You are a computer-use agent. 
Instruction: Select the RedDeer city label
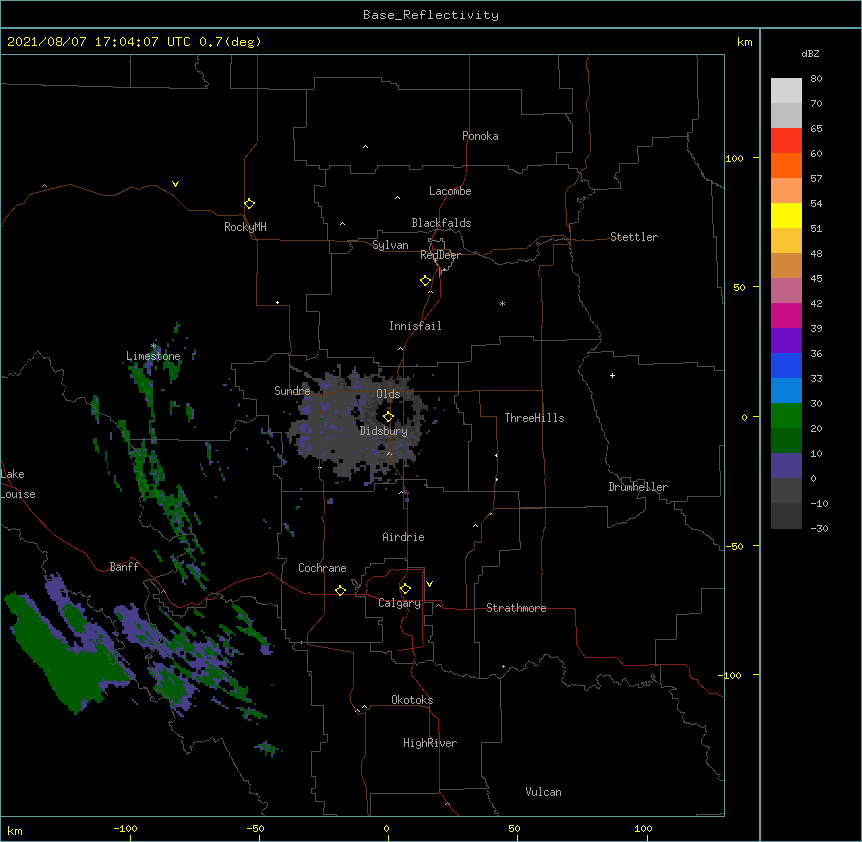[x=440, y=255]
